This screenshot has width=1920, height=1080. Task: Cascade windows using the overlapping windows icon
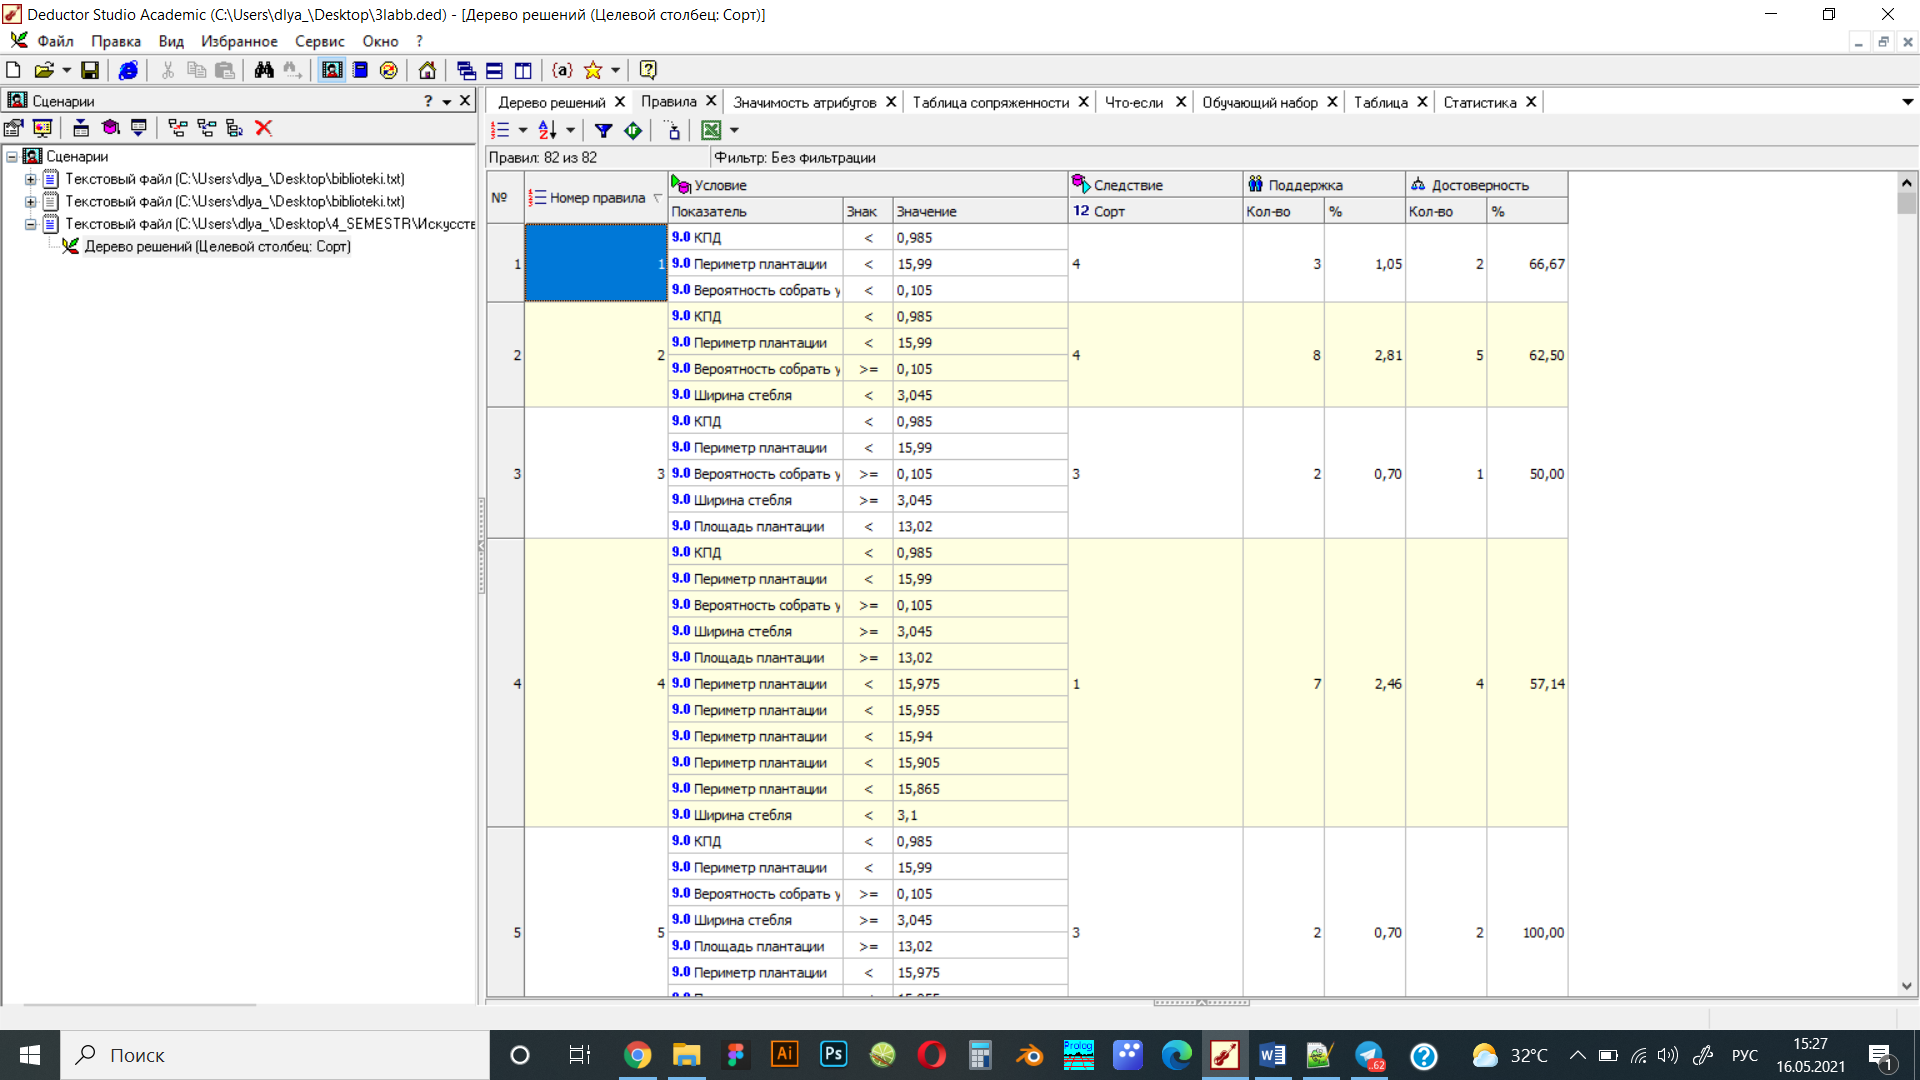coord(466,70)
